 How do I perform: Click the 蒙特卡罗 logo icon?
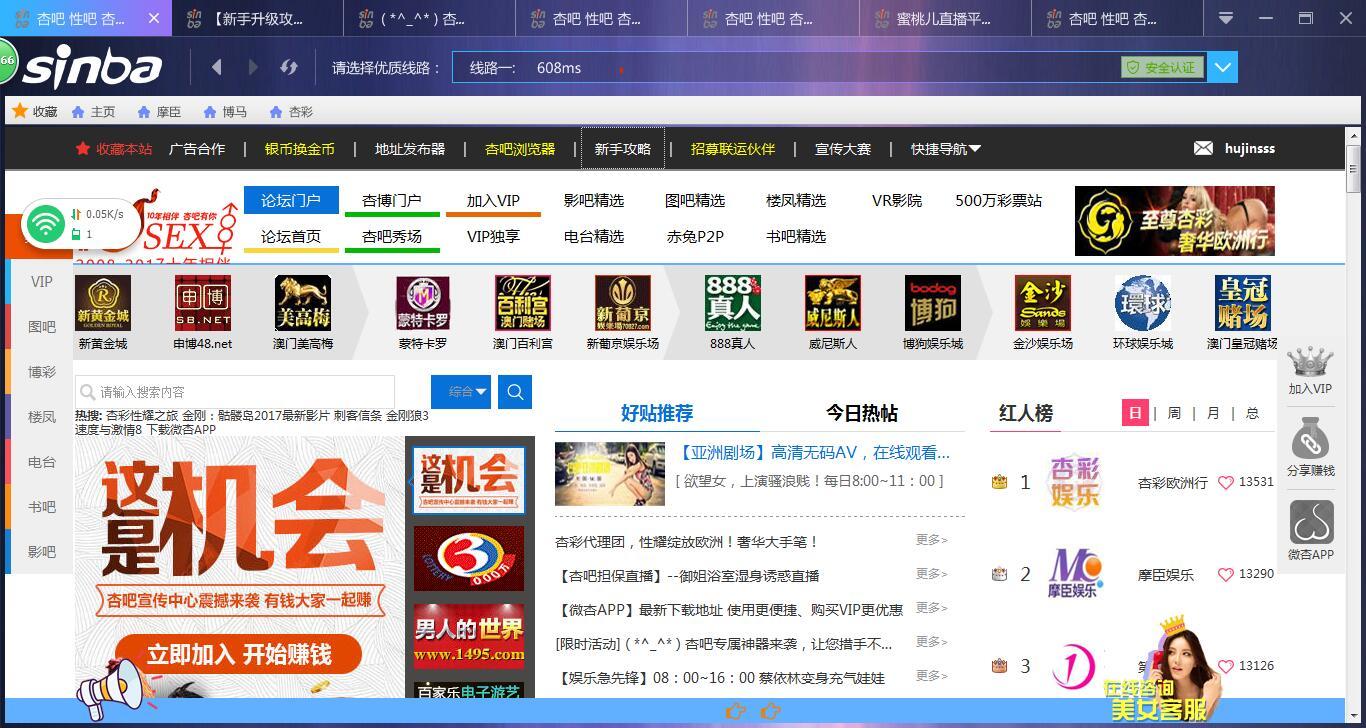423,303
